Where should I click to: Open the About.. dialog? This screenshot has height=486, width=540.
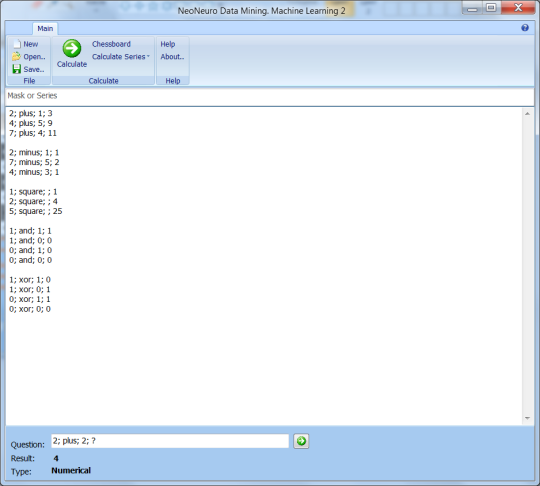click(x=172, y=57)
